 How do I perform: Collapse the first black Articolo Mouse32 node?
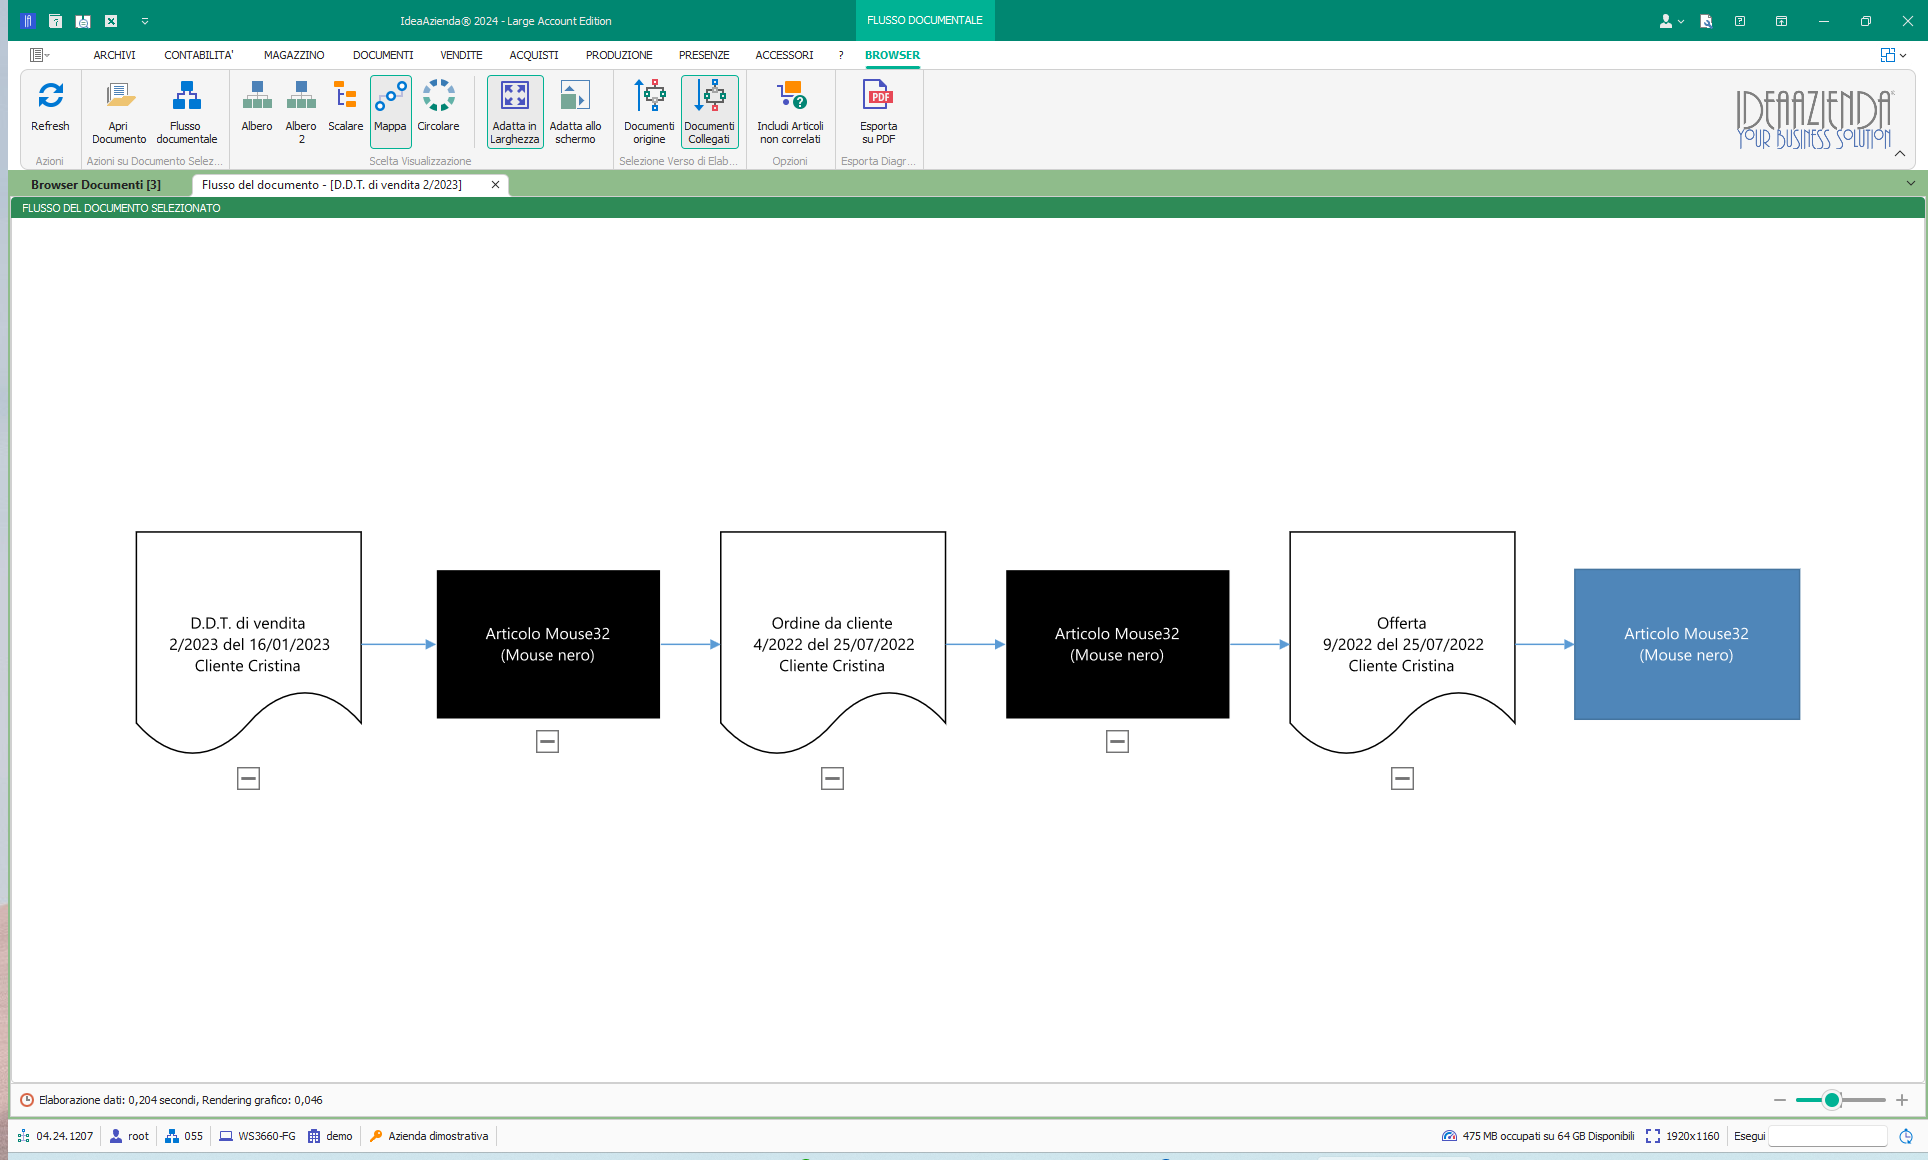click(x=547, y=741)
